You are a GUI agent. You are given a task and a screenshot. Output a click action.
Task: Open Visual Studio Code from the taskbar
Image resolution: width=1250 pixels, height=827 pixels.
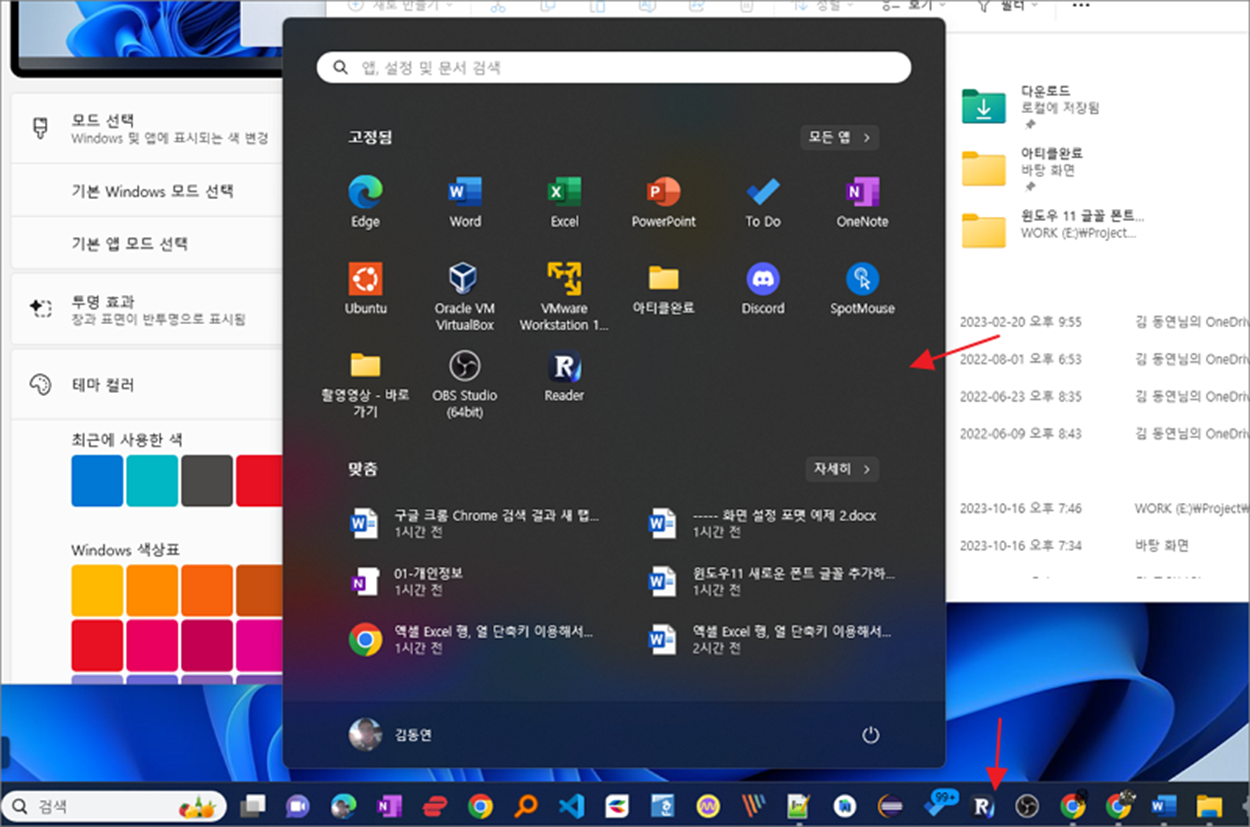coord(571,806)
